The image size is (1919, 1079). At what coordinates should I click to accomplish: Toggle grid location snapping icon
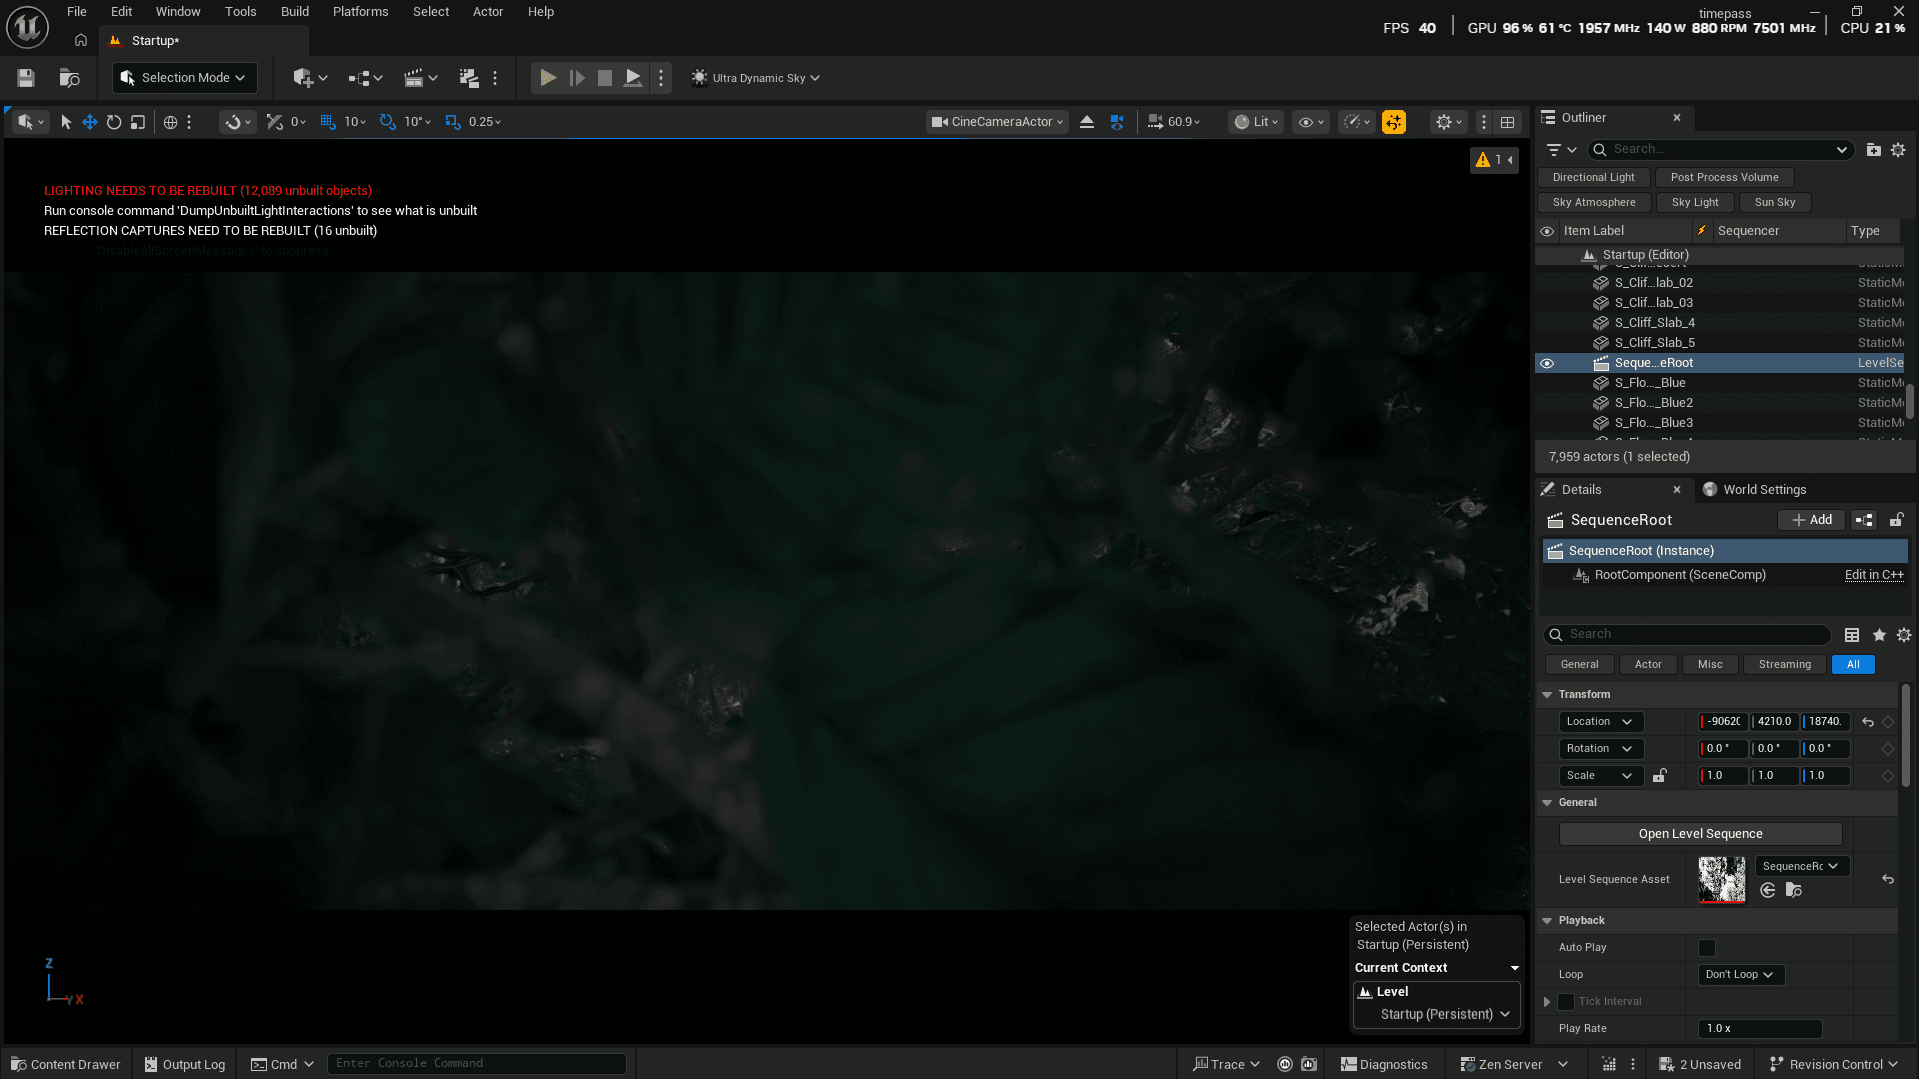click(328, 122)
